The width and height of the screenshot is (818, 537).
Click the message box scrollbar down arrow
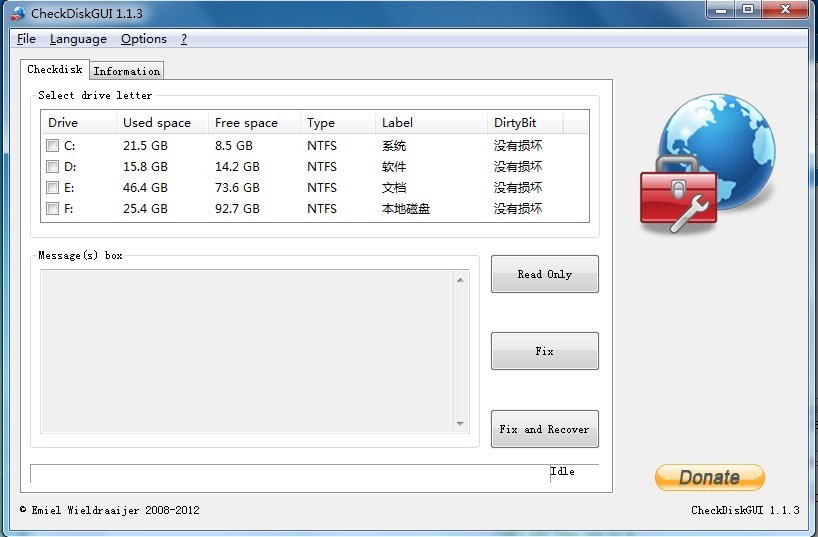click(460, 423)
